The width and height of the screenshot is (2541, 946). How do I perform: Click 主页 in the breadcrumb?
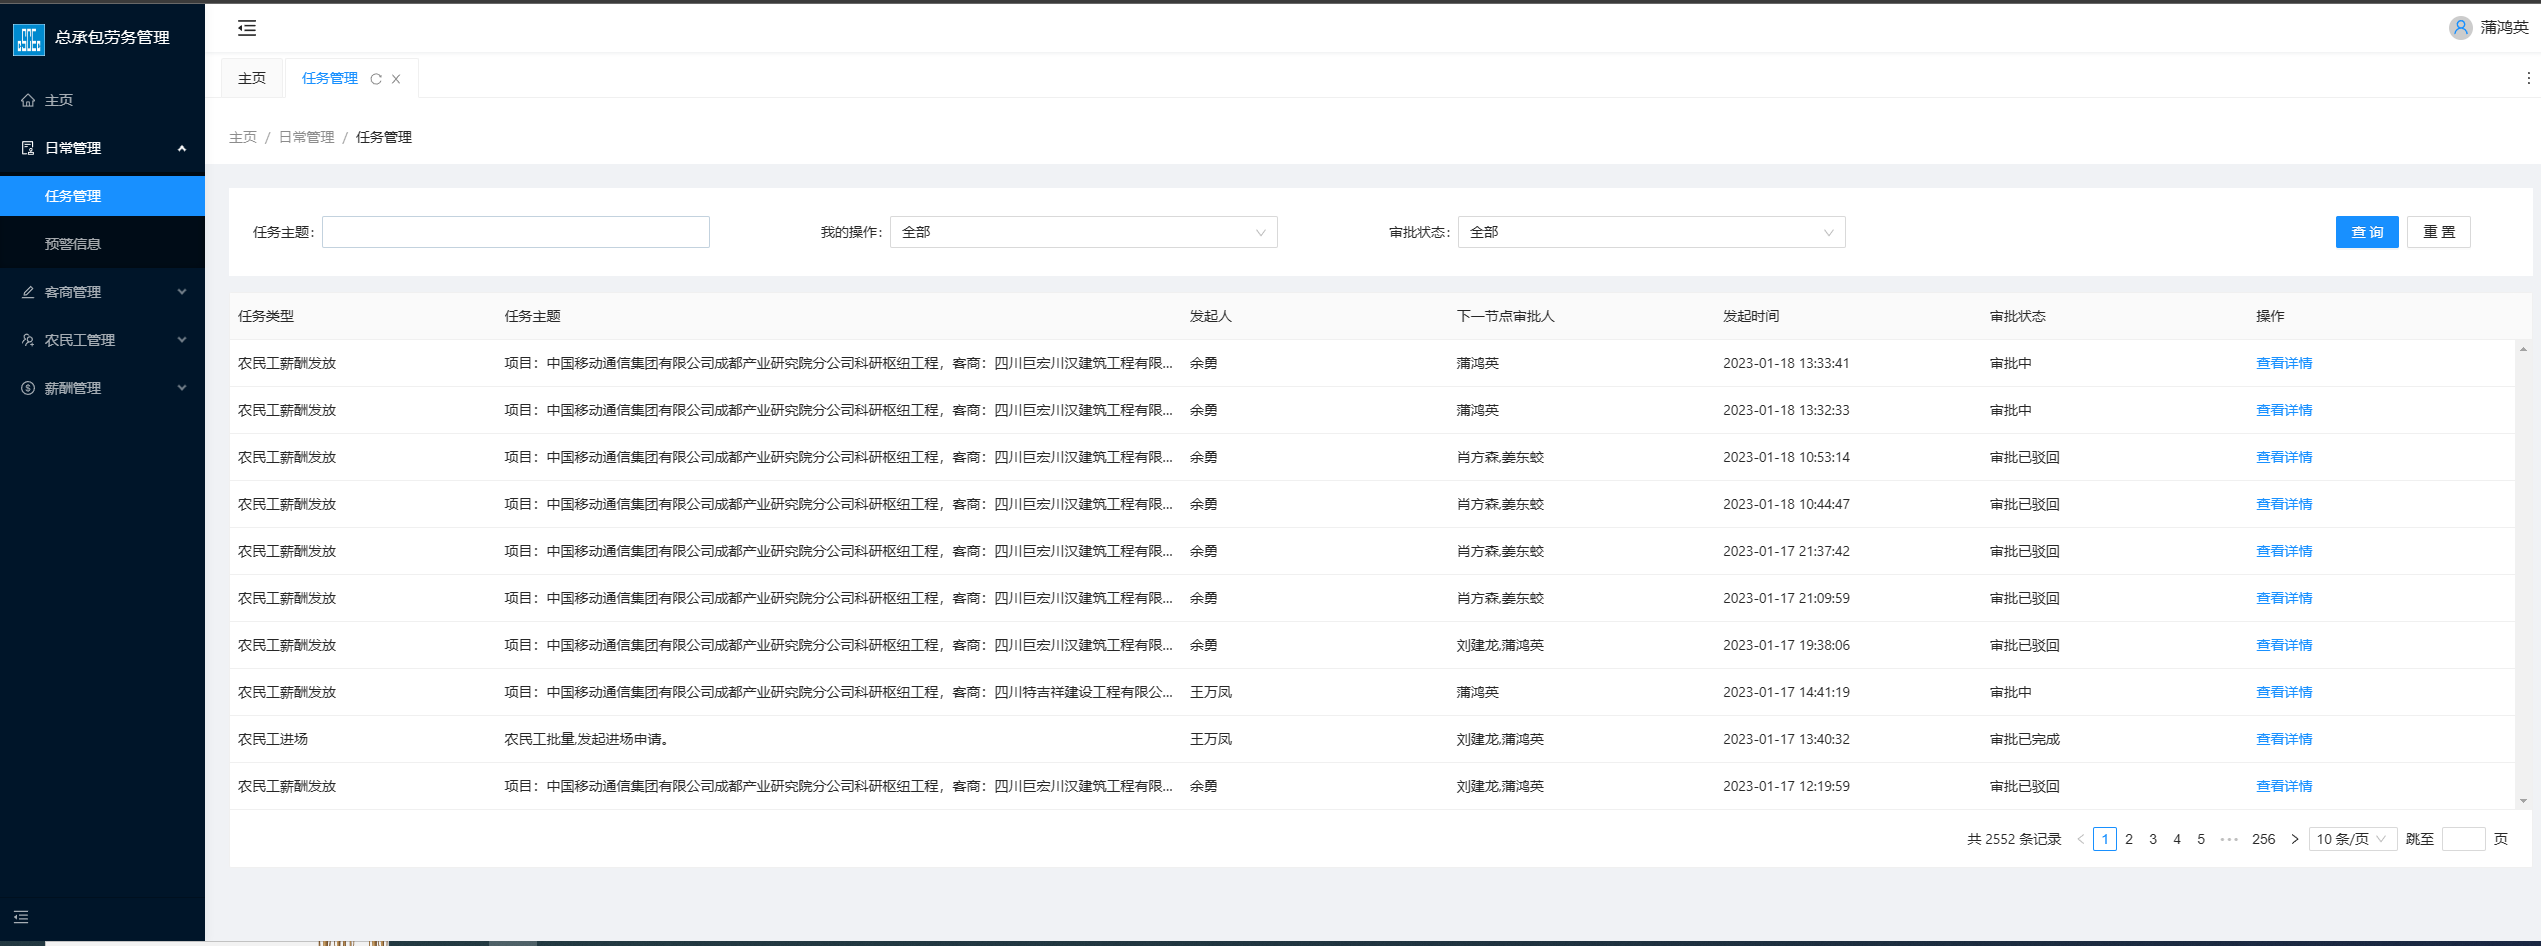(x=243, y=137)
